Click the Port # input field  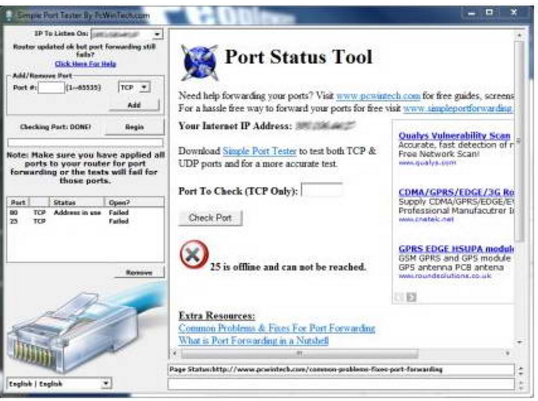tap(51, 87)
